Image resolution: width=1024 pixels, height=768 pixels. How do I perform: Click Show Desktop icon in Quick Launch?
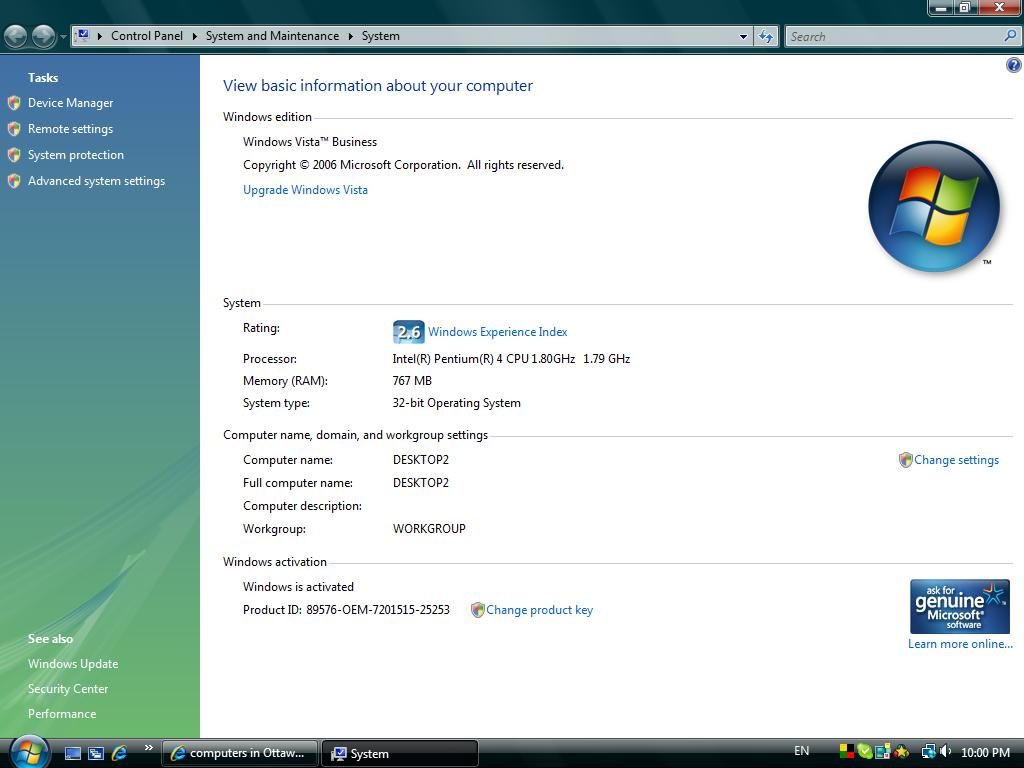click(x=73, y=753)
